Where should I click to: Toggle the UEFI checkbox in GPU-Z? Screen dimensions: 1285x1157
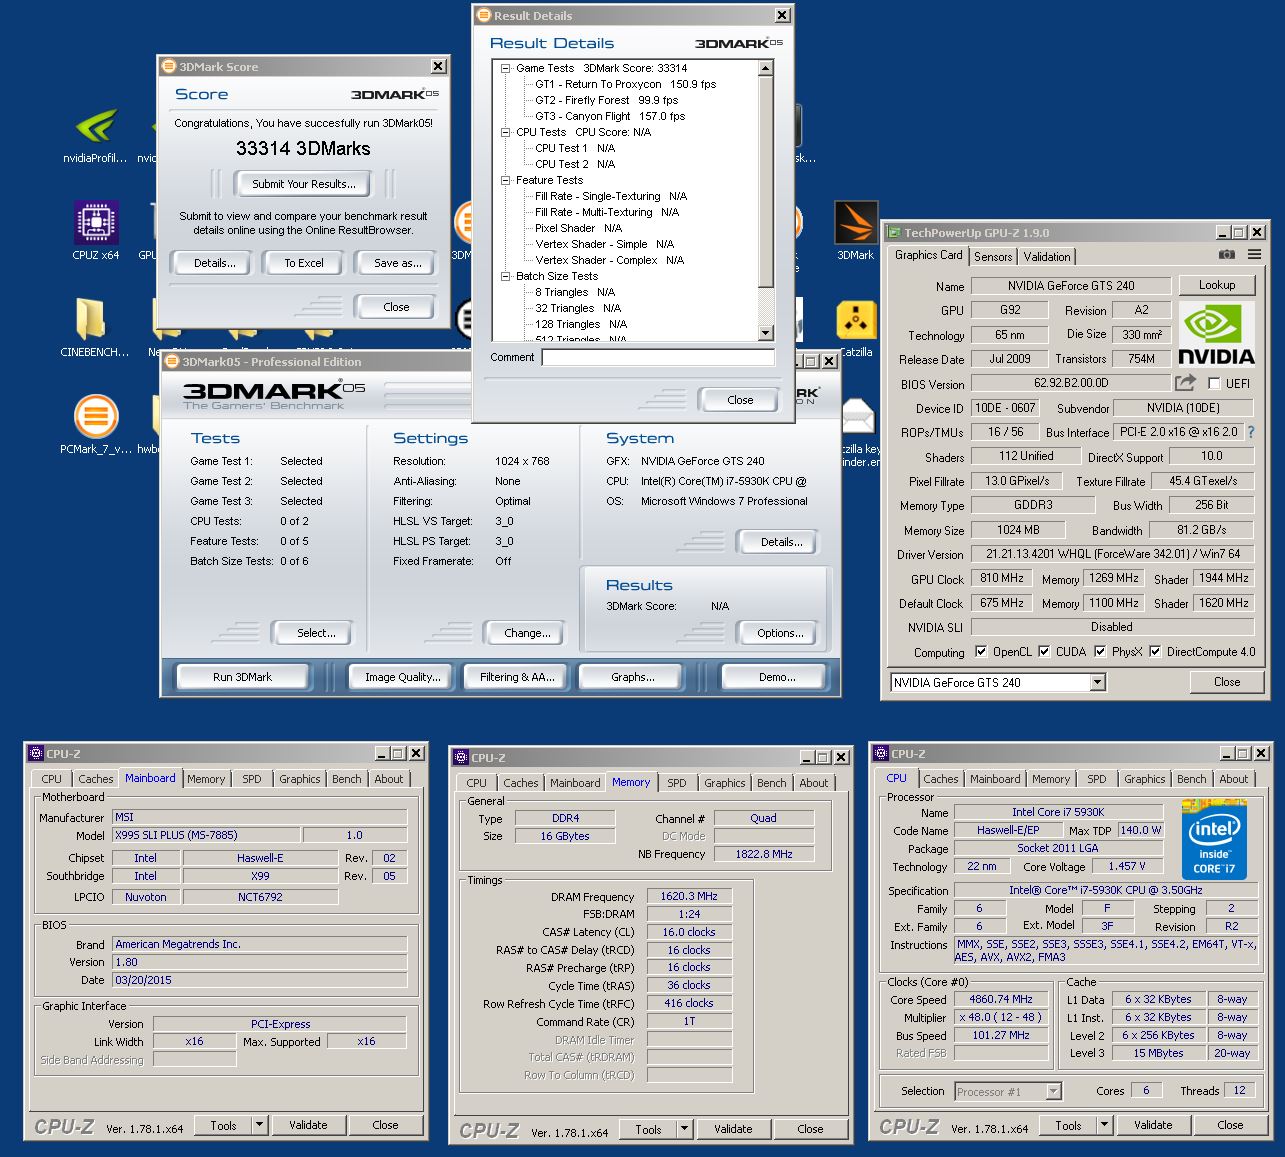[1214, 383]
